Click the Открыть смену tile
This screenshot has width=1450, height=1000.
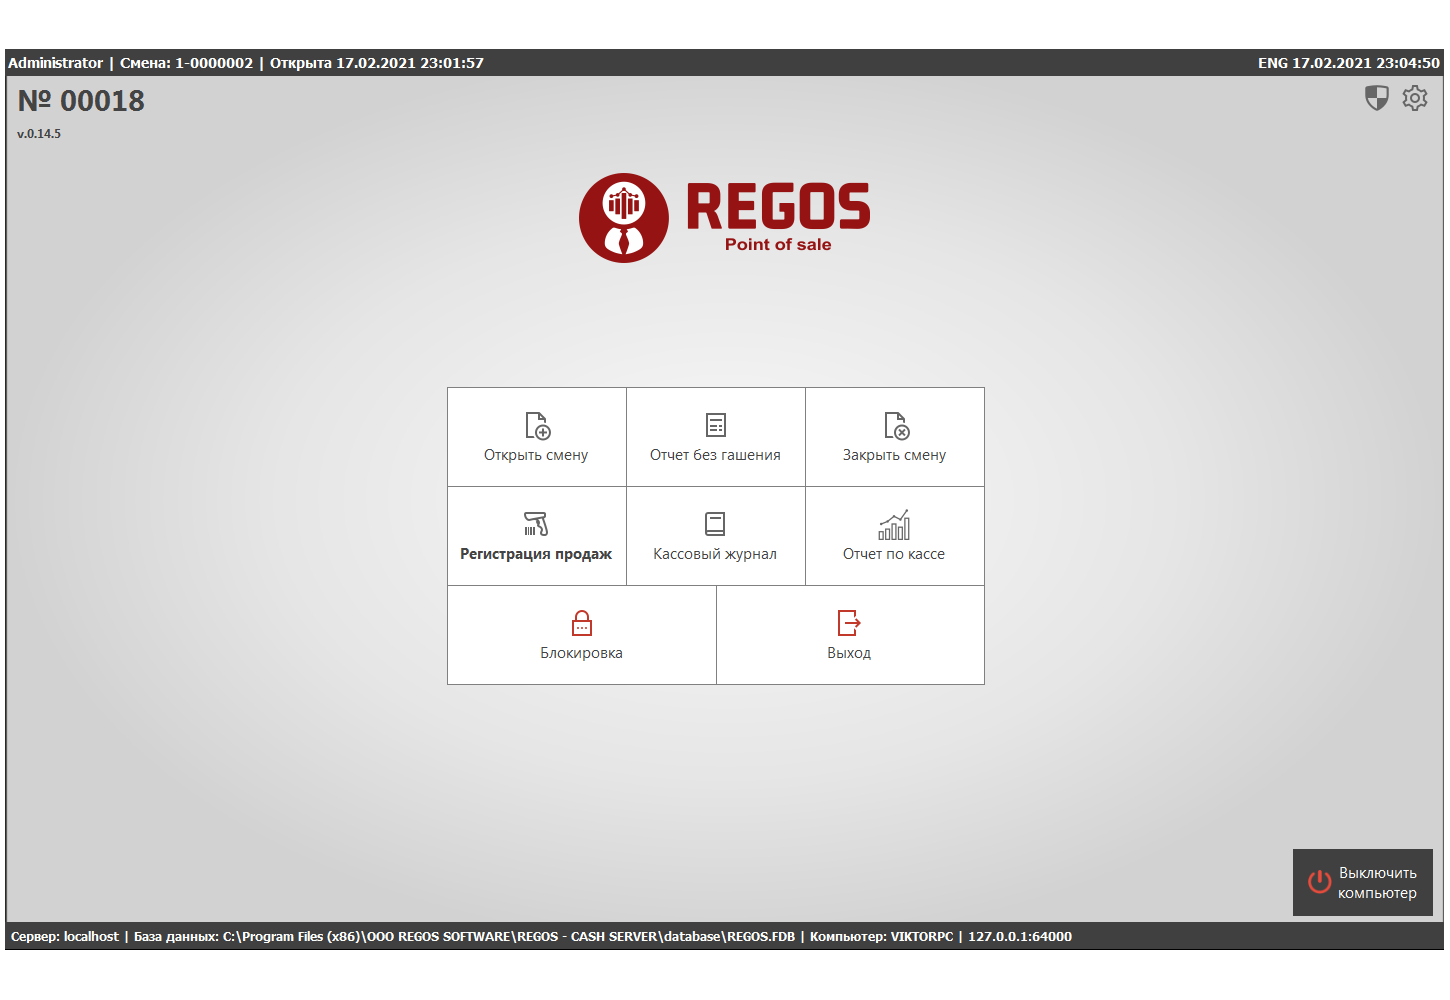pos(537,437)
